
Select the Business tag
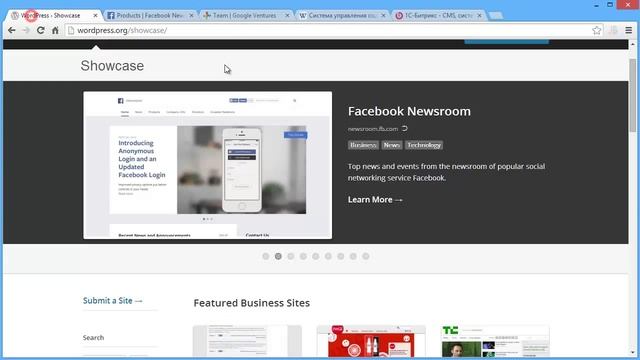point(363,145)
